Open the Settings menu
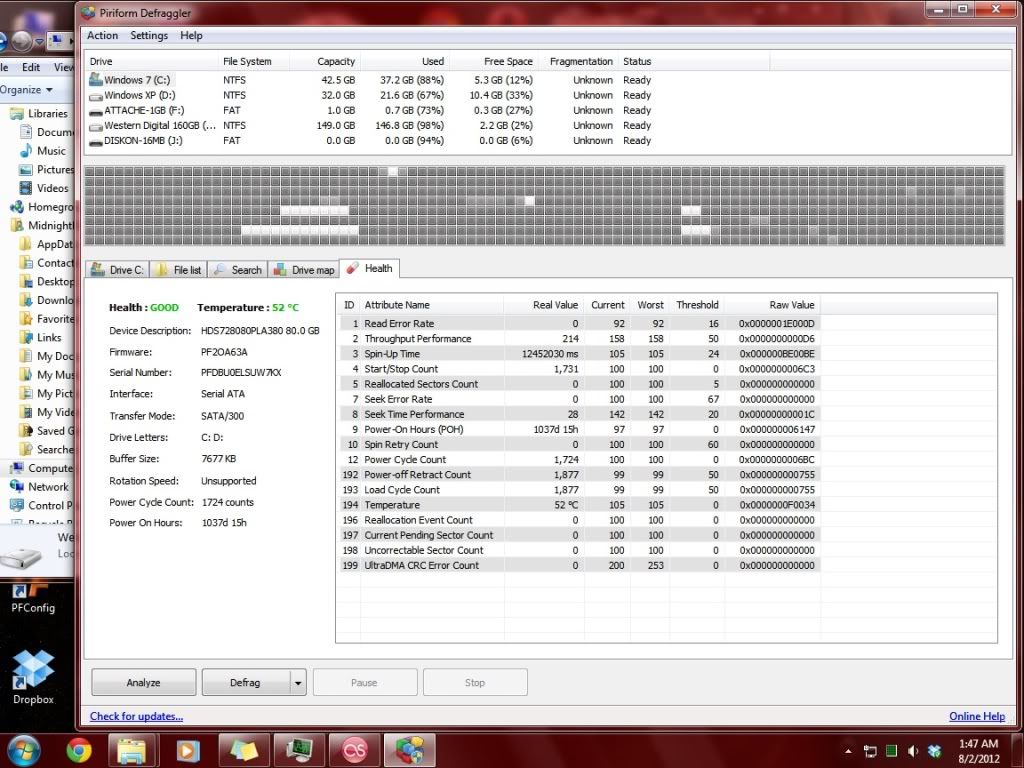 (149, 36)
